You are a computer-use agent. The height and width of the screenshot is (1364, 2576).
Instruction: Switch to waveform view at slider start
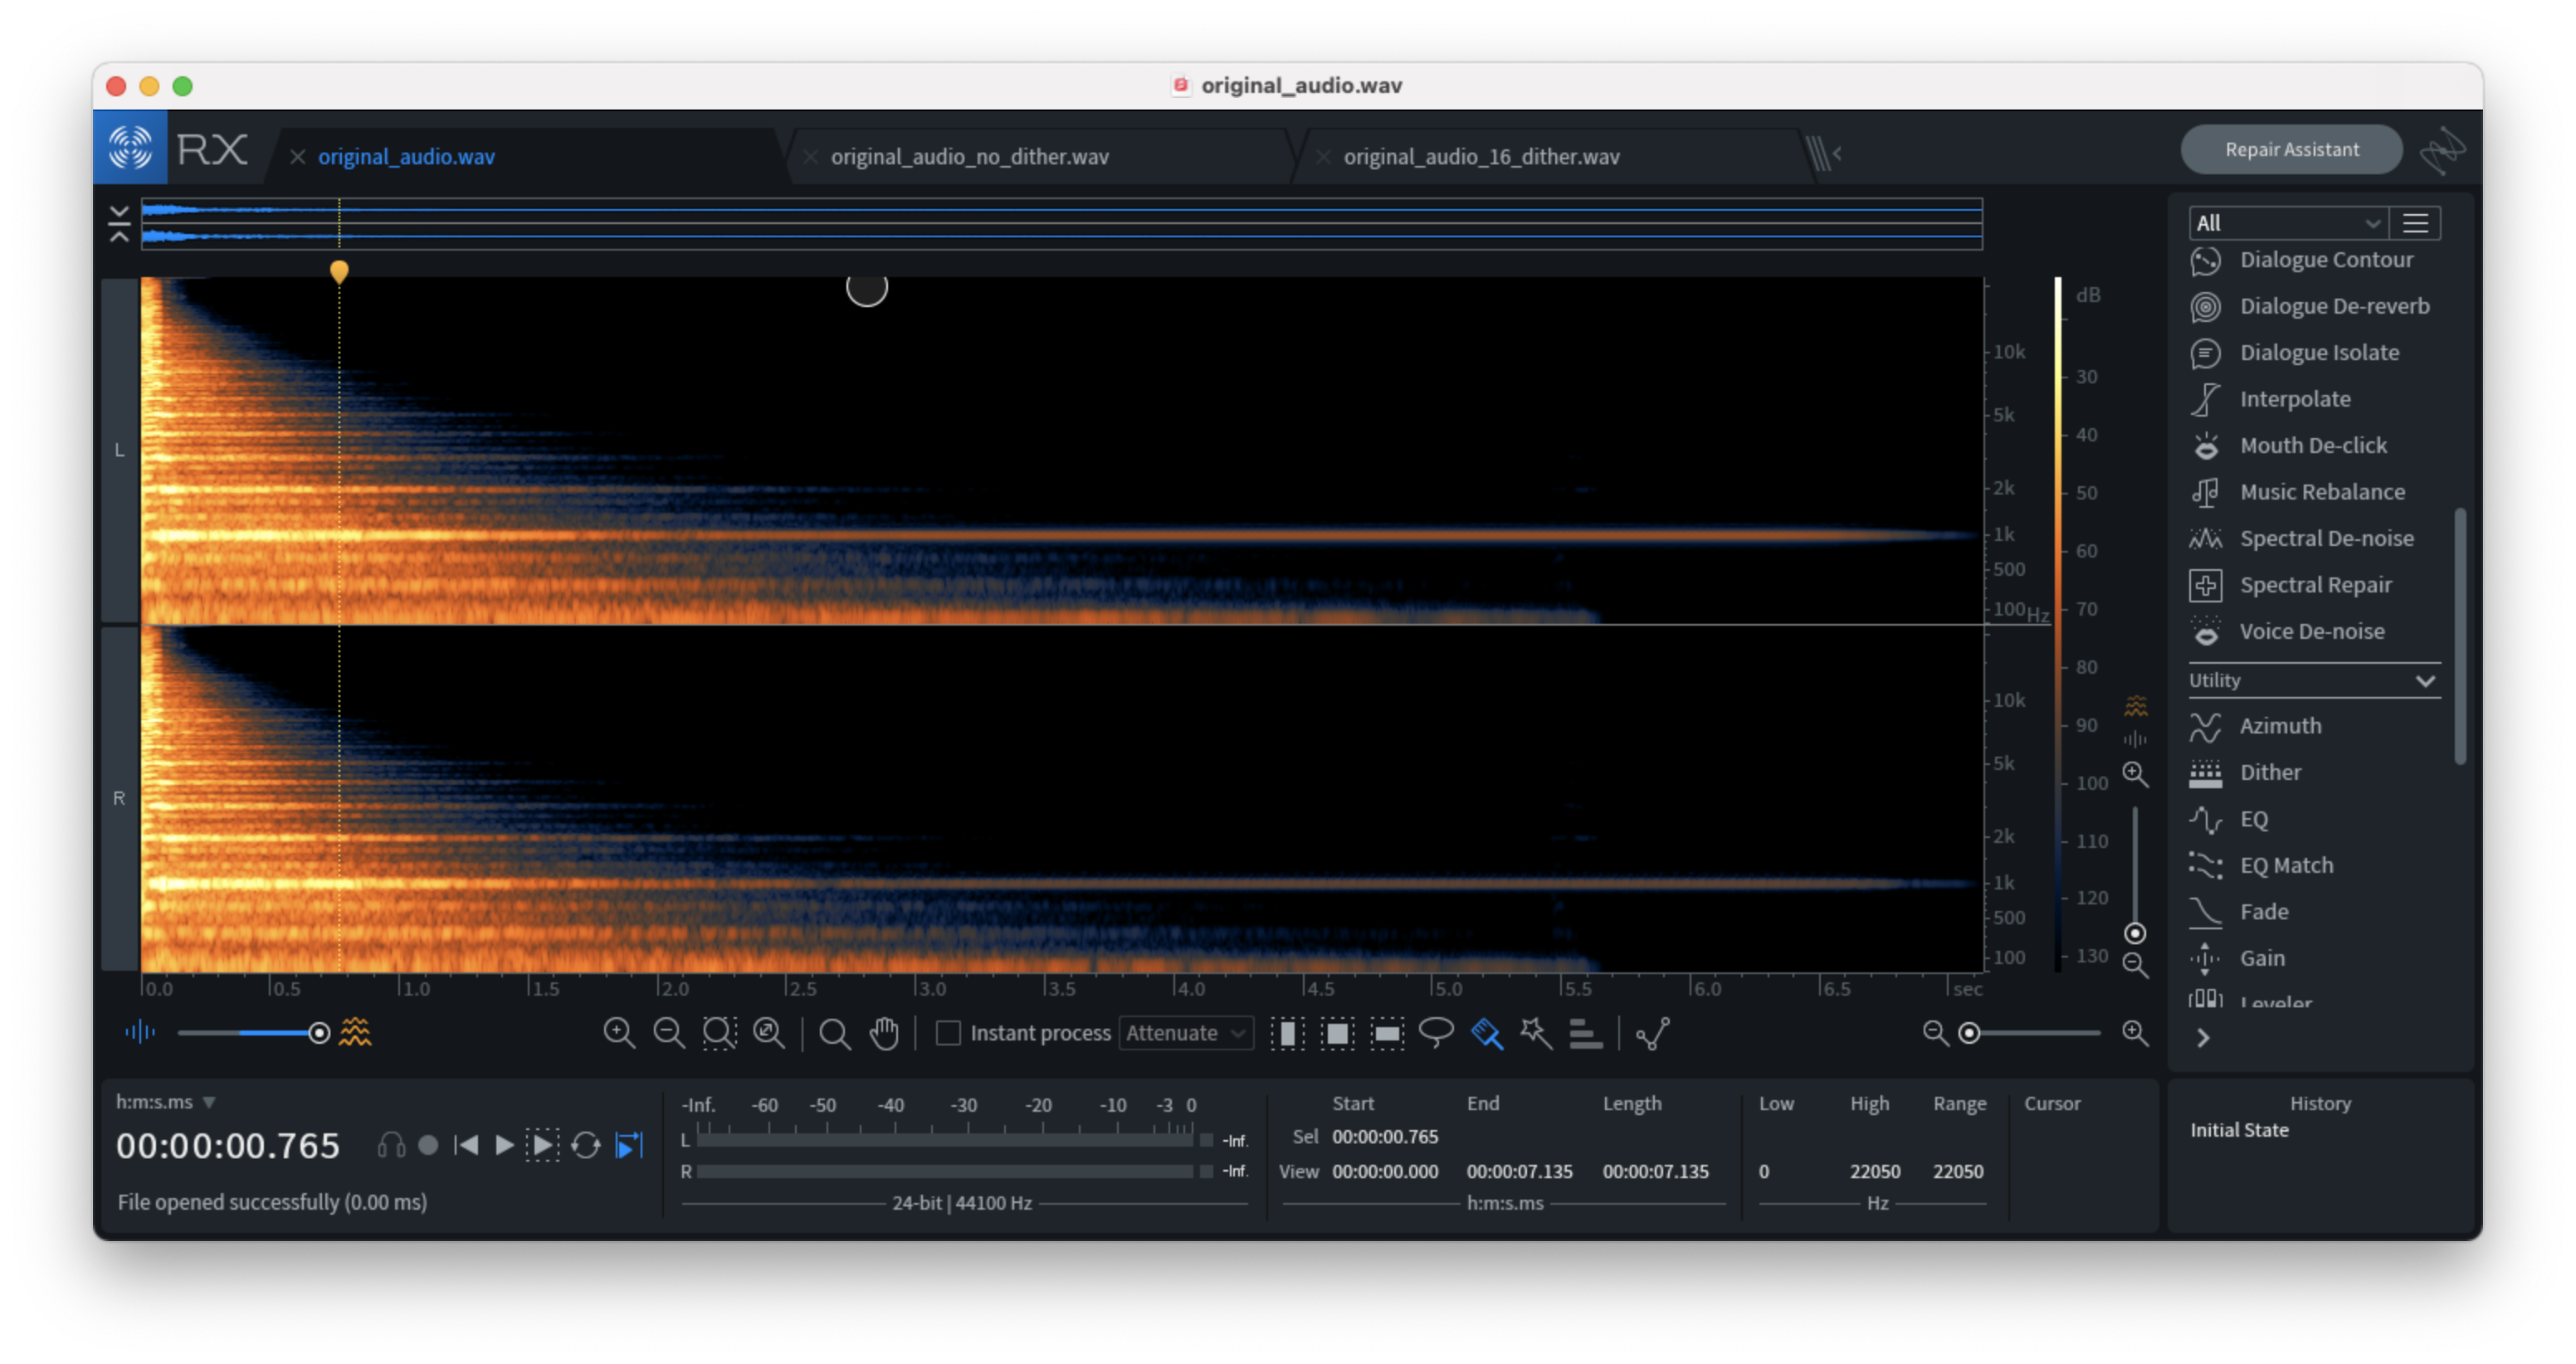coord(140,1033)
